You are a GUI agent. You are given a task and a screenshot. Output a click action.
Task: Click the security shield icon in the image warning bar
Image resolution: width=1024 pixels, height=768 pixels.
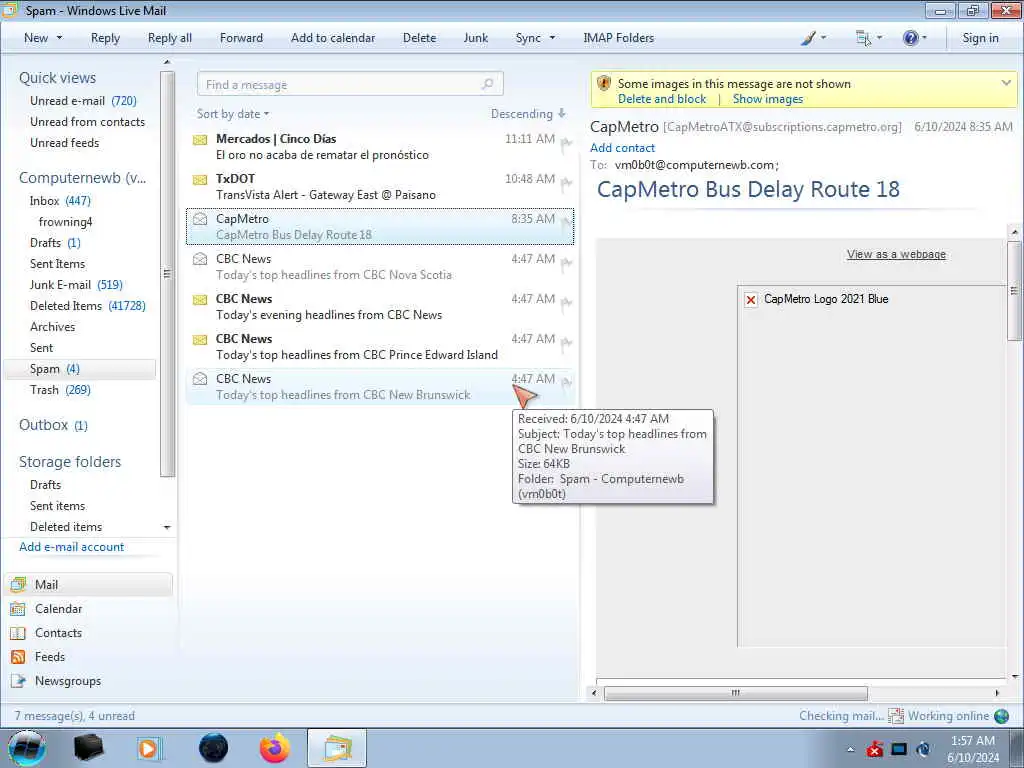click(x=604, y=84)
